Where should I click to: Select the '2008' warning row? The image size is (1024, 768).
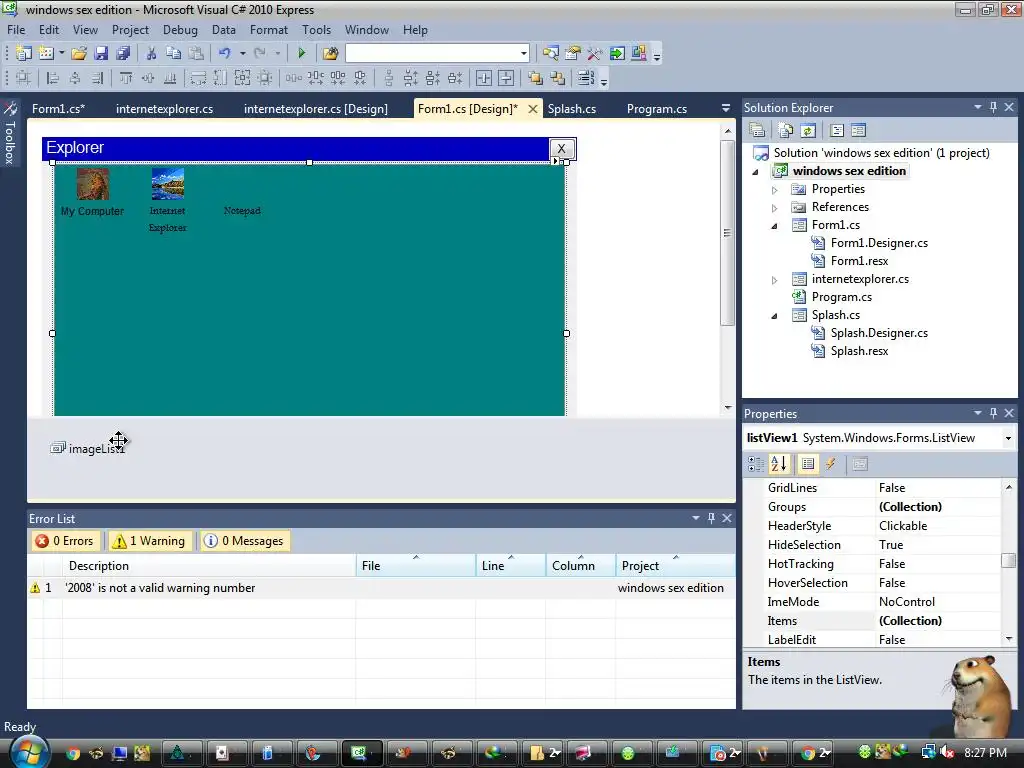381,588
